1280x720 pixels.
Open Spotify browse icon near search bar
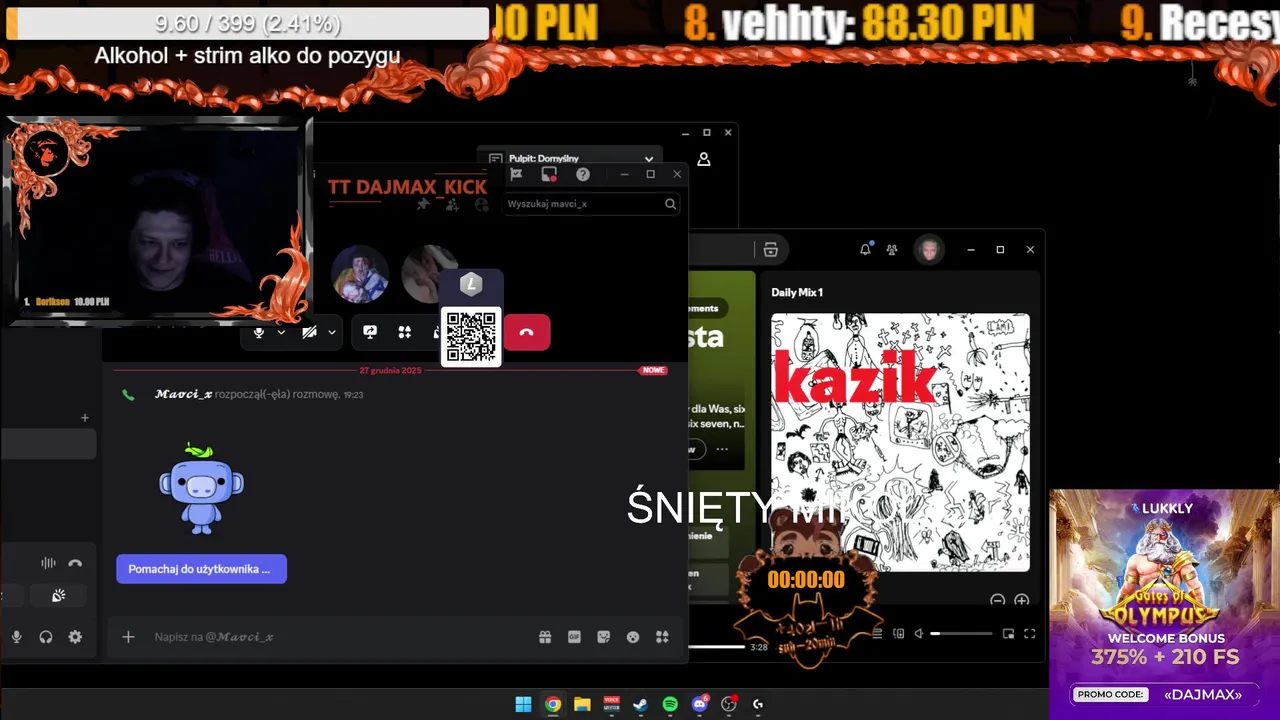770,250
